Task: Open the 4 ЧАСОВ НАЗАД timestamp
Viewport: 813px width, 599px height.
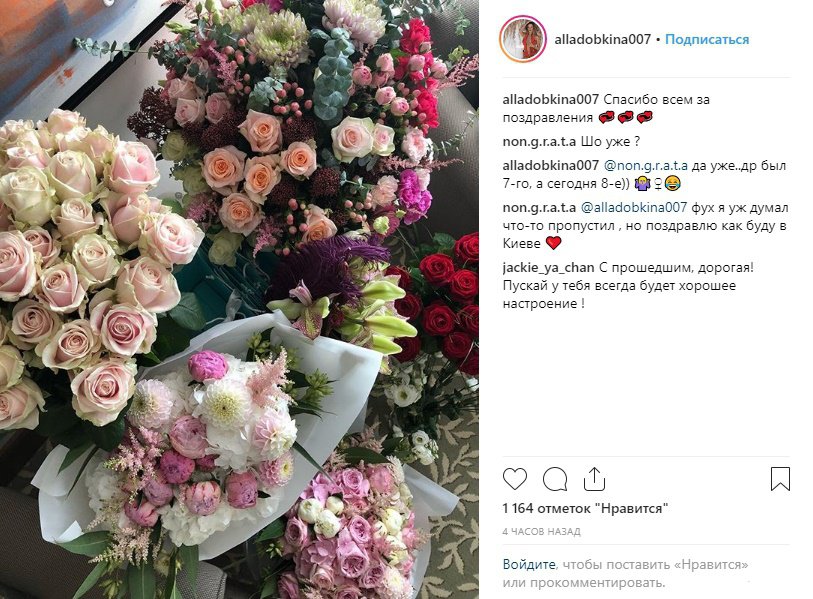Action: tap(541, 532)
